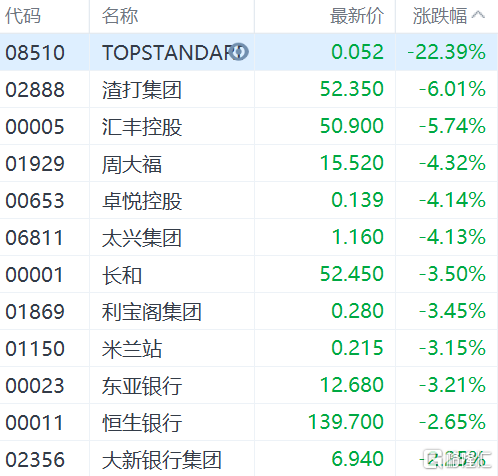The height and width of the screenshot is (476, 498).
Task: Click the 名称 column header
Action: click(120, 16)
